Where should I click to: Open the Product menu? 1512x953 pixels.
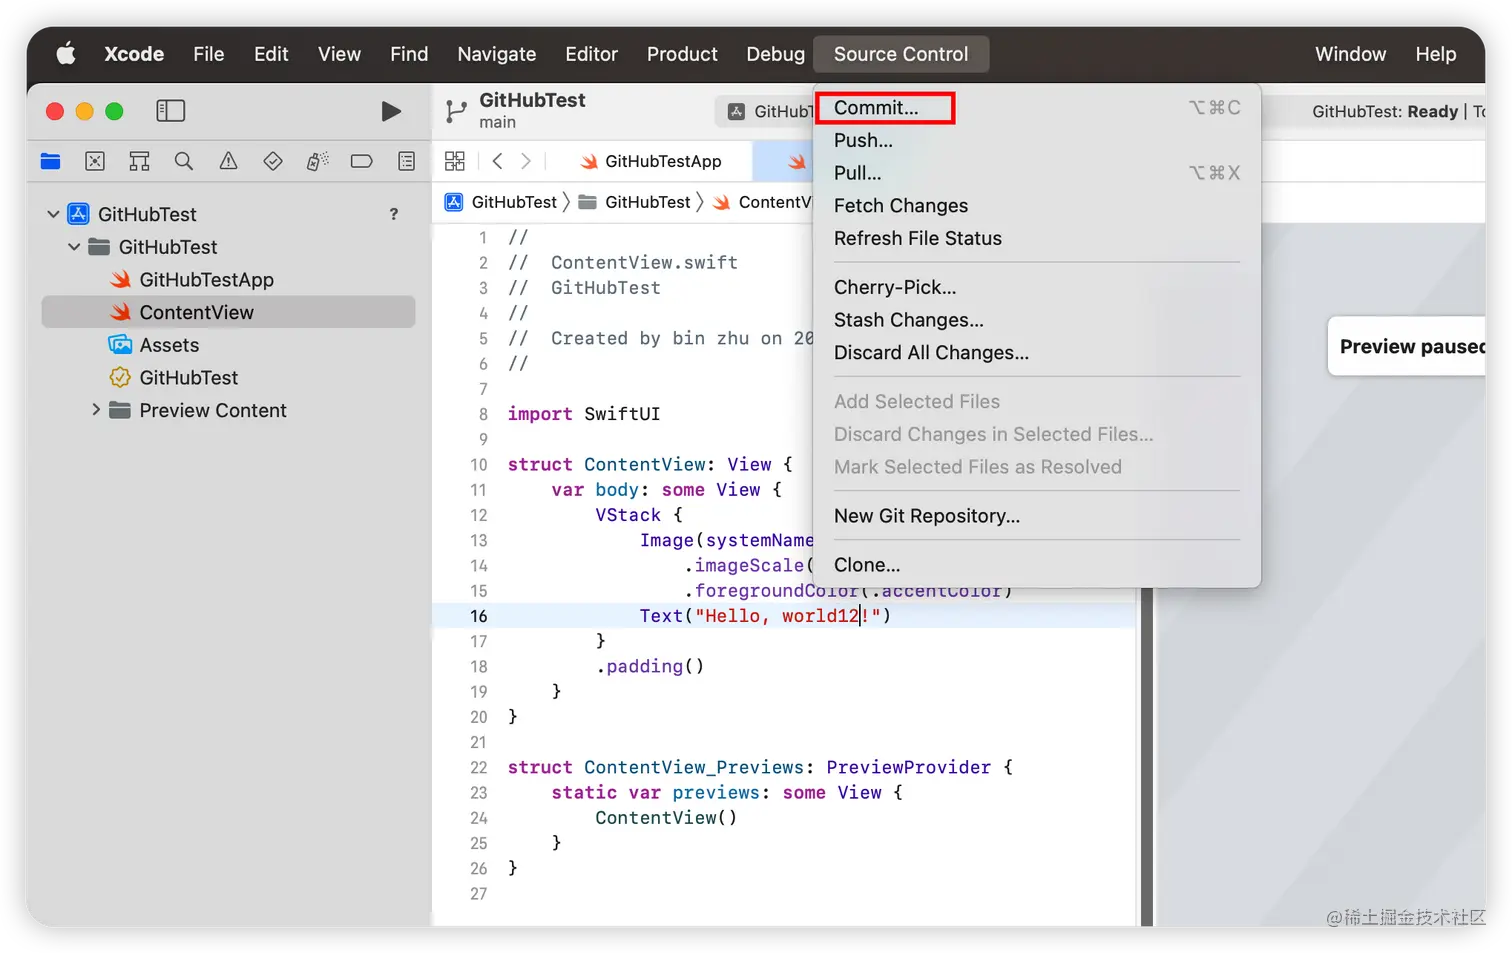pos(682,54)
